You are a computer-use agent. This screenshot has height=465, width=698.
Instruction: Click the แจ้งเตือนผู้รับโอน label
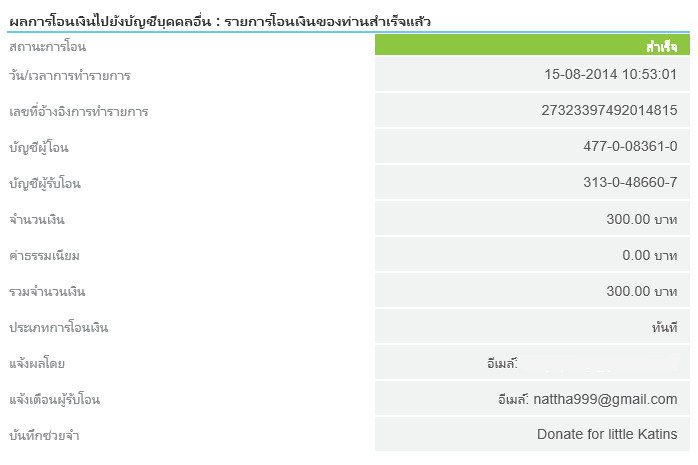pos(54,399)
